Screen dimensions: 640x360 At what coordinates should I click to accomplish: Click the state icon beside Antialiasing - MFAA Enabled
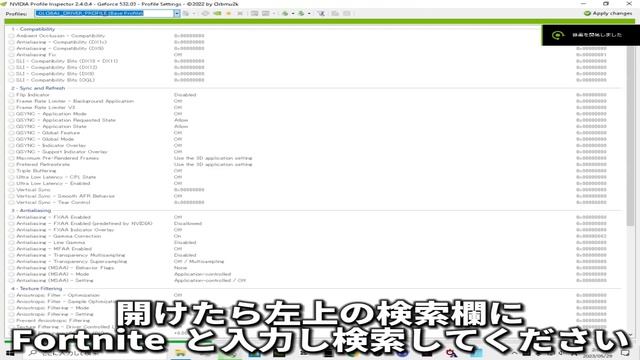(x=12, y=249)
